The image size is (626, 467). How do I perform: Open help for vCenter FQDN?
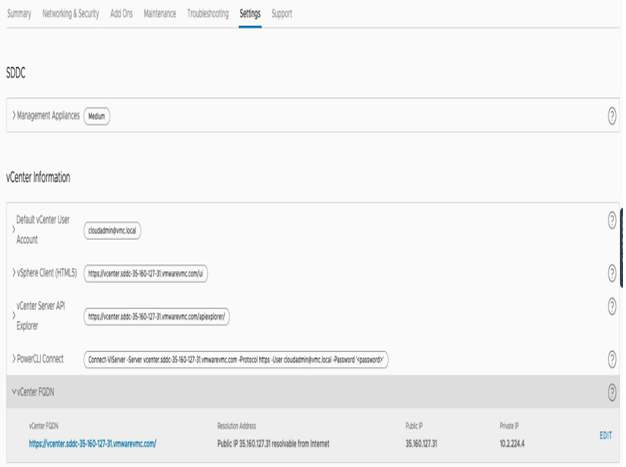tap(612, 392)
